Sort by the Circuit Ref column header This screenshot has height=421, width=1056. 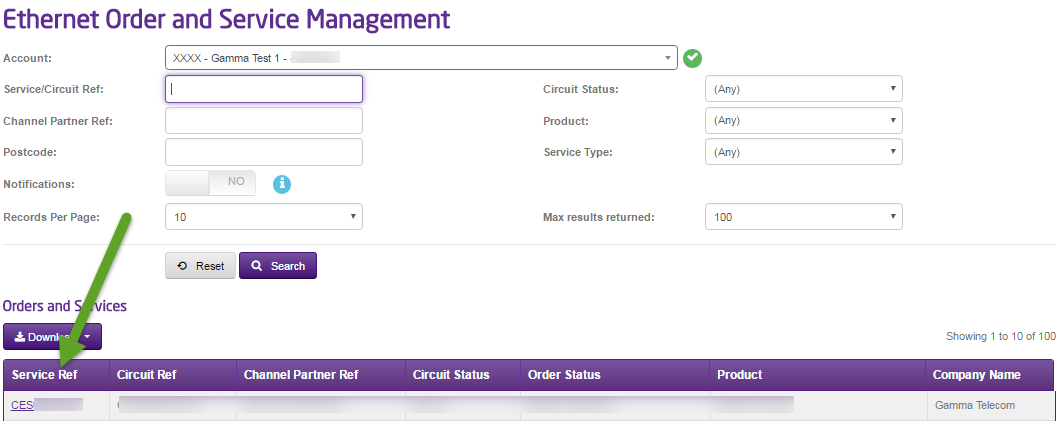pos(173,375)
